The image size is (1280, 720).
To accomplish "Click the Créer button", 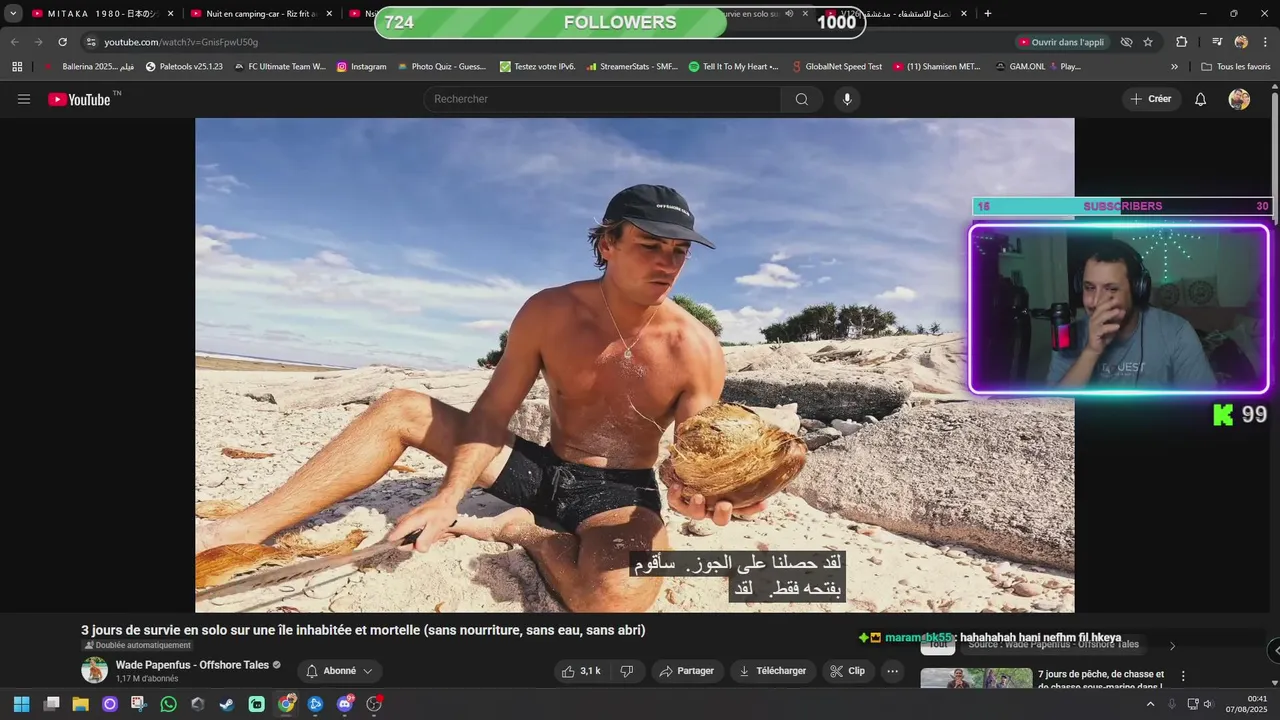I will (x=1151, y=99).
